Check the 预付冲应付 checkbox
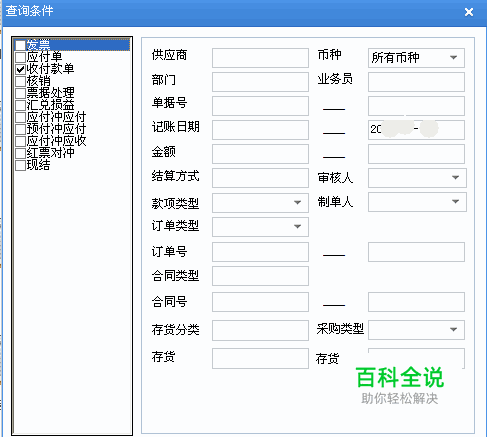 coord(21,129)
